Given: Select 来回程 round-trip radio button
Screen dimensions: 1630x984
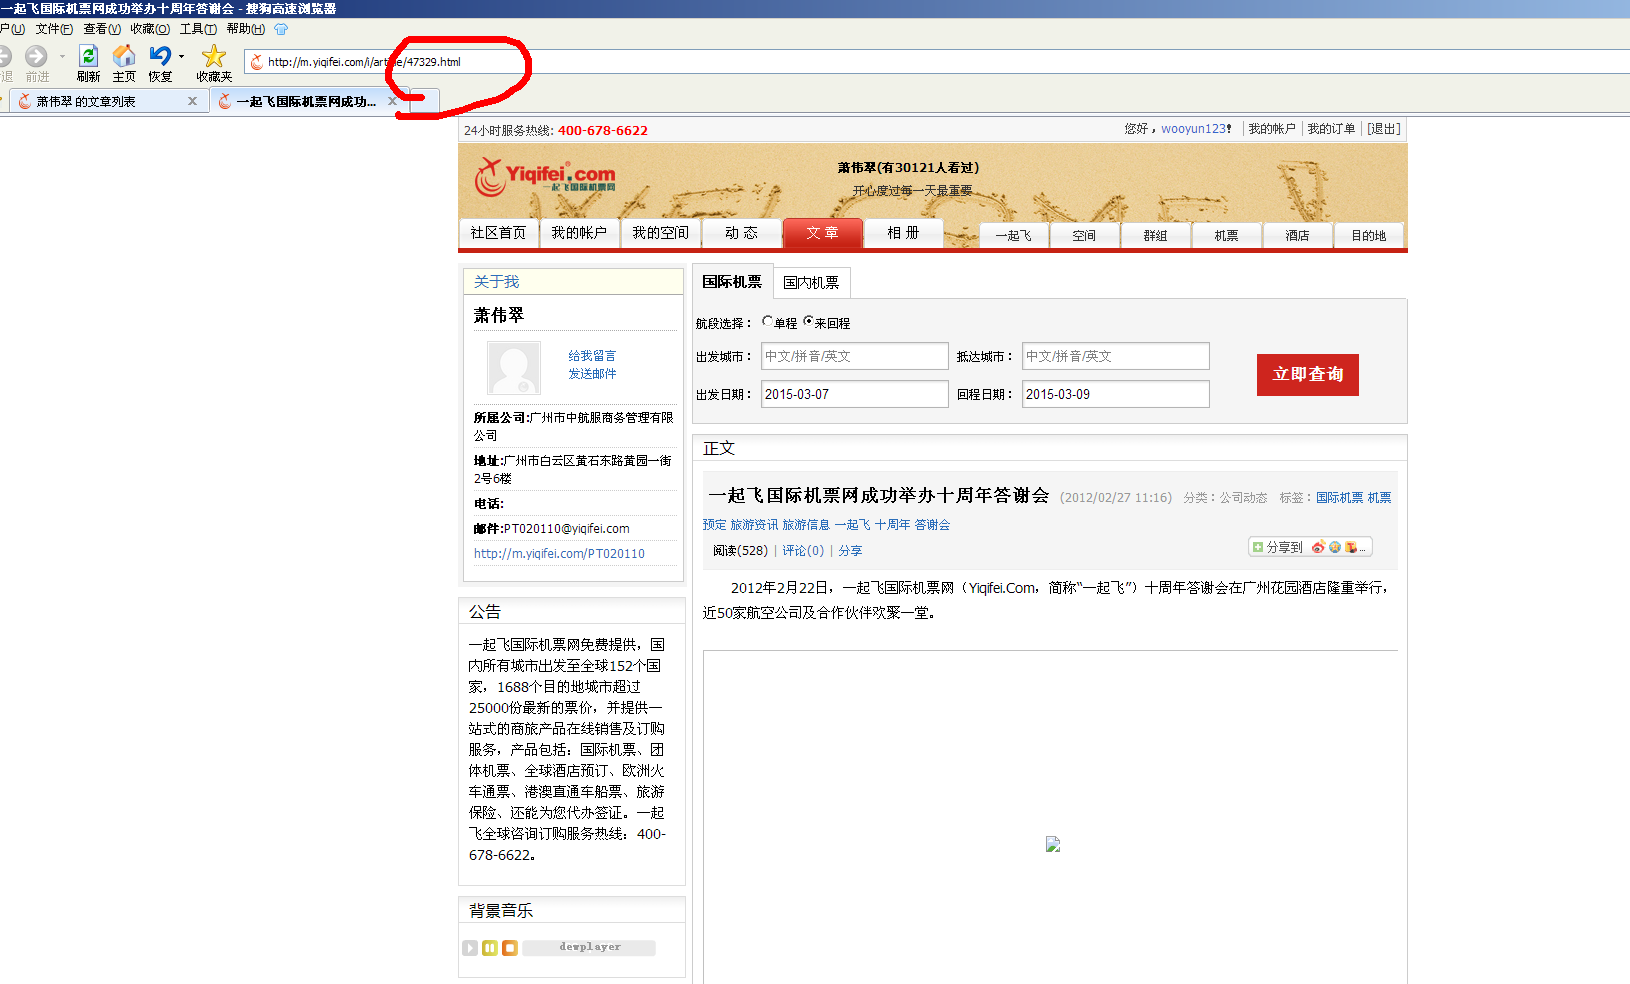Looking at the screenshot, I should pos(808,322).
